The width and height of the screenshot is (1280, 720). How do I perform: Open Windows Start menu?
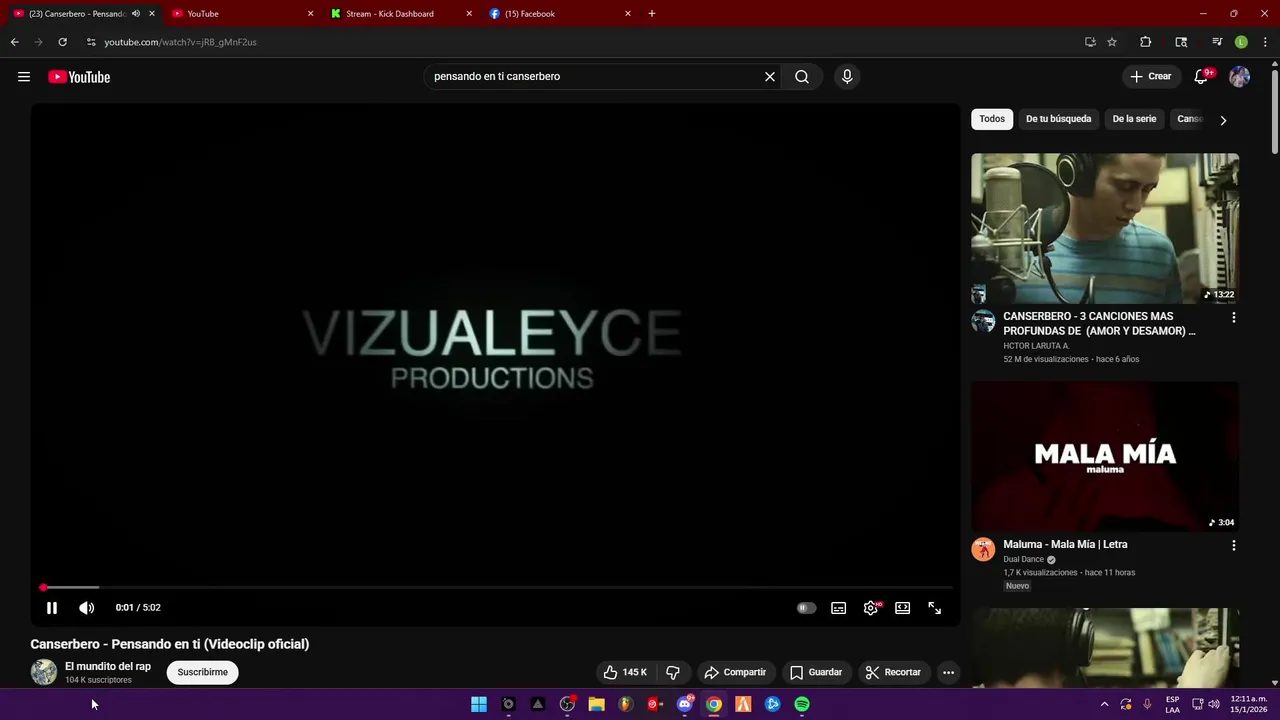[x=479, y=704]
